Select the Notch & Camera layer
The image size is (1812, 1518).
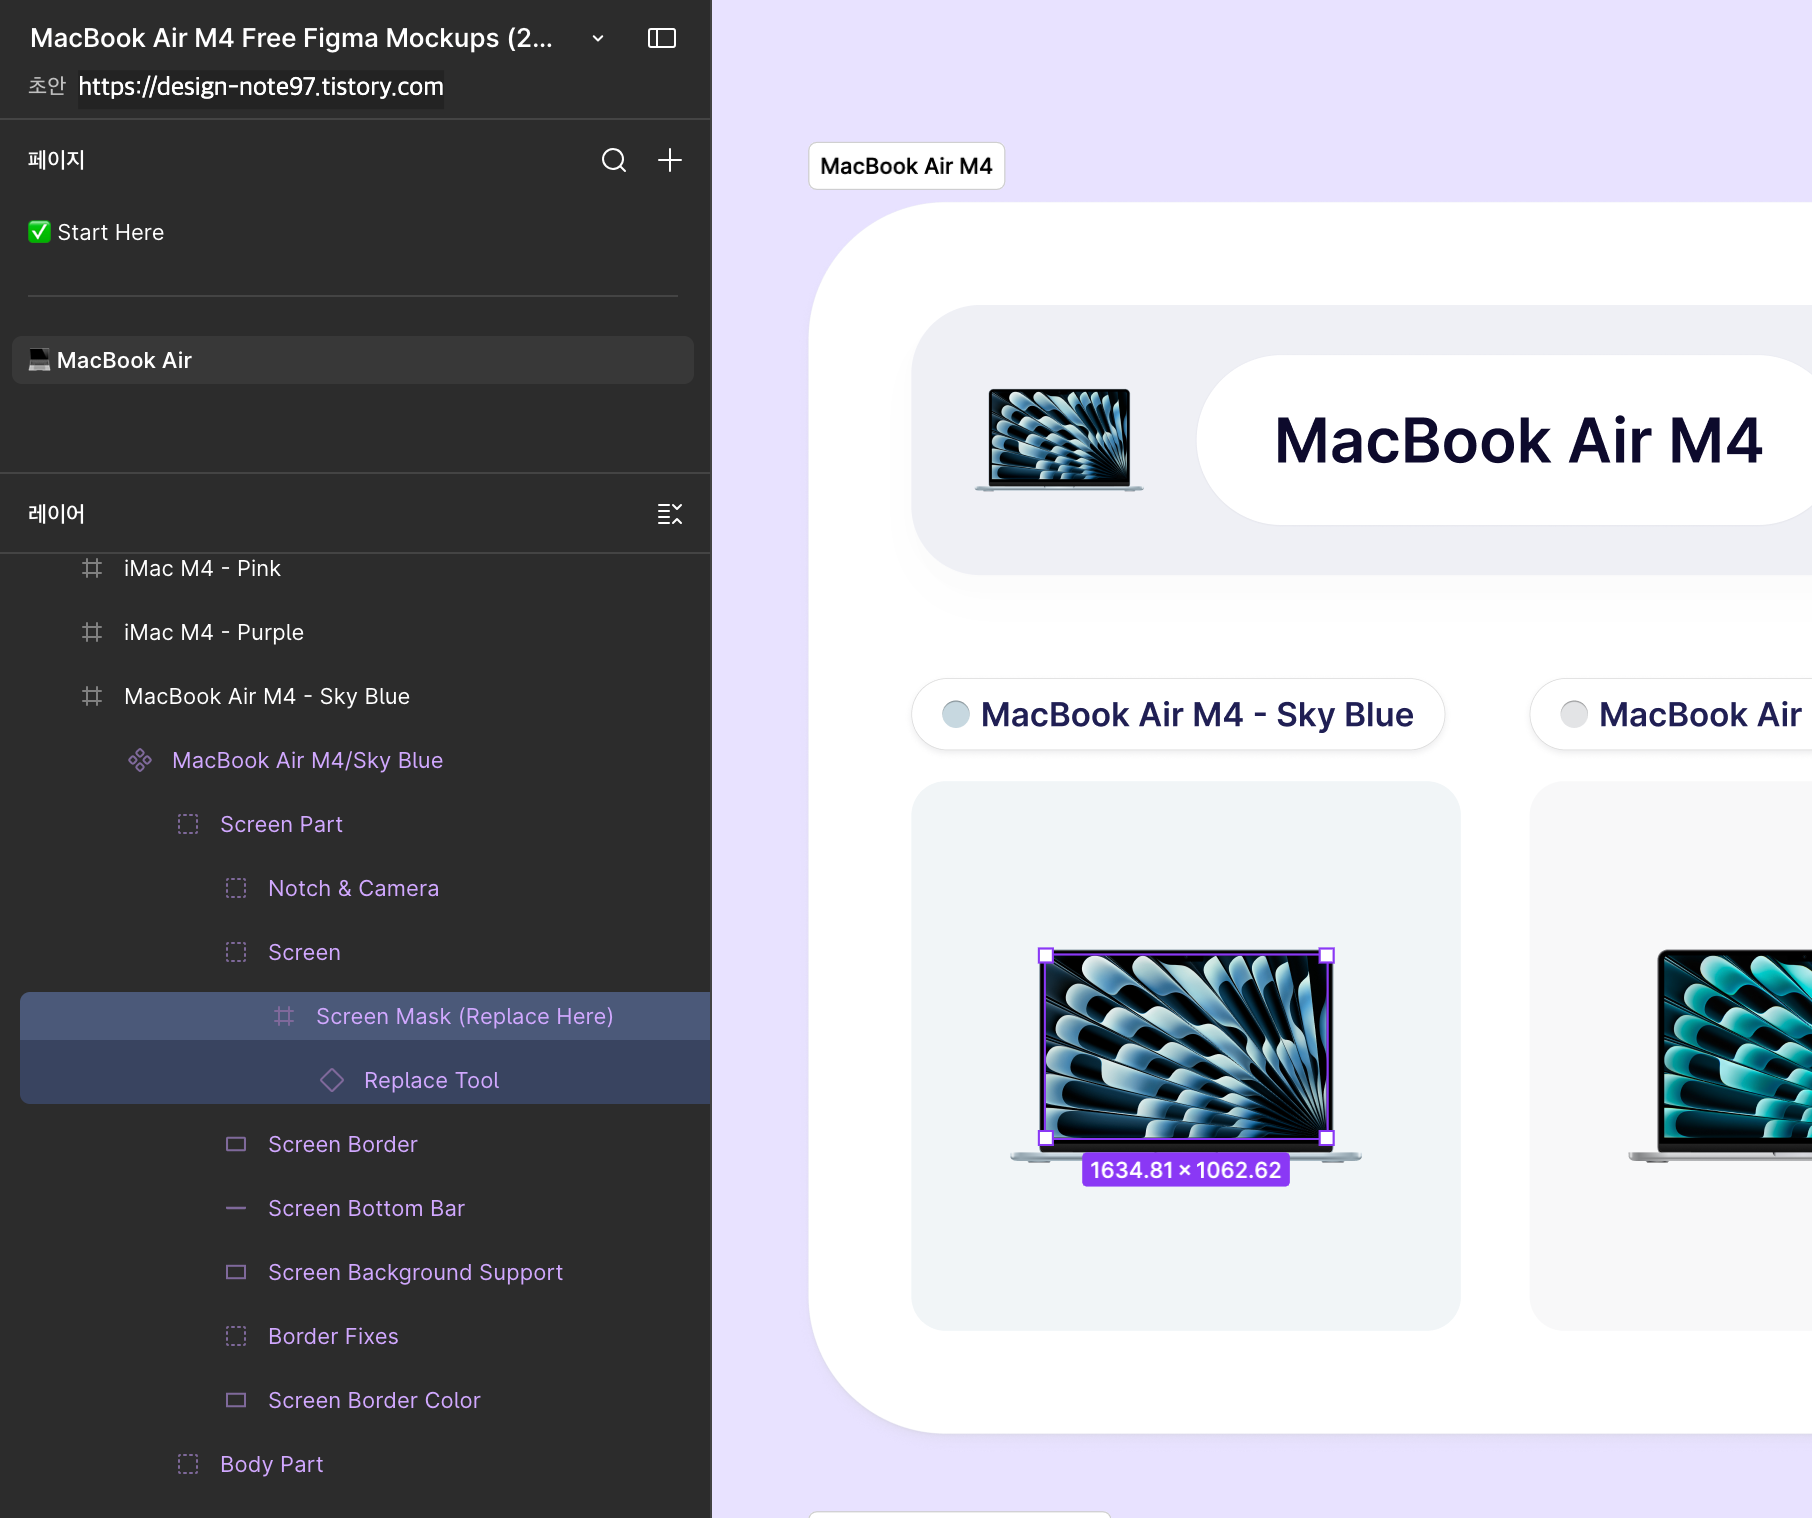click(353, 888)
